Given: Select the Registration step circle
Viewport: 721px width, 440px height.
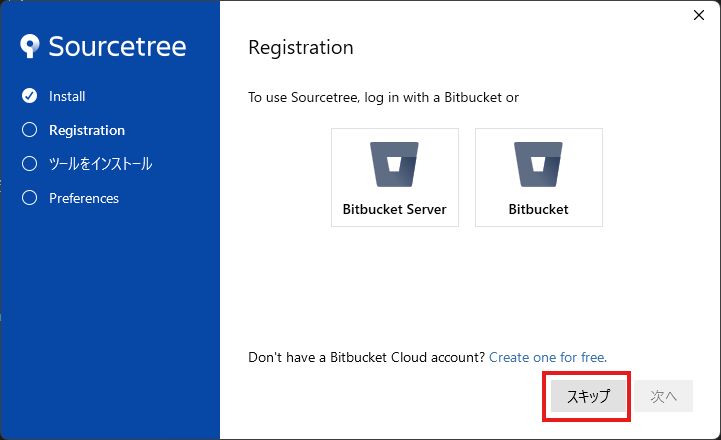Looking at the screenshot, I should (x=29, y=130).
